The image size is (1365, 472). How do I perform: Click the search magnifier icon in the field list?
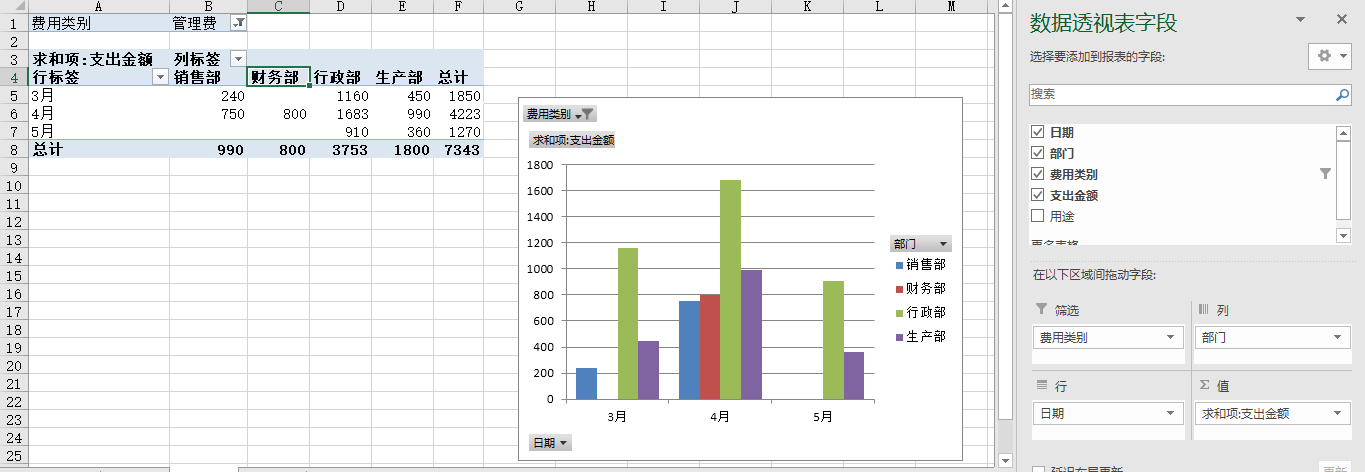coord(1342,95)
